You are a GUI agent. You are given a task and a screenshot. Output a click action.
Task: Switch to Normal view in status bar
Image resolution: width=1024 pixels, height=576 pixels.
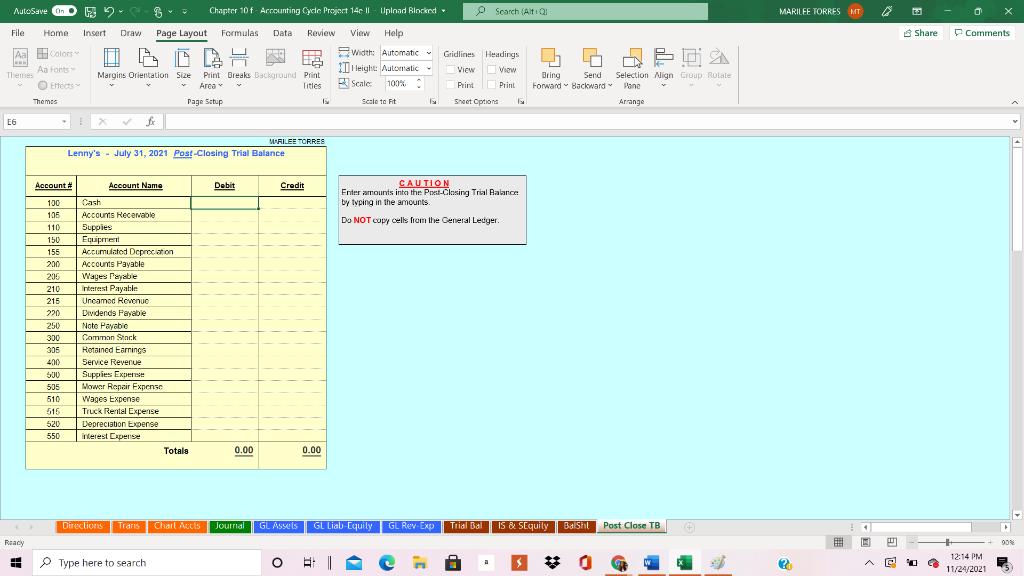click(839, 542)
